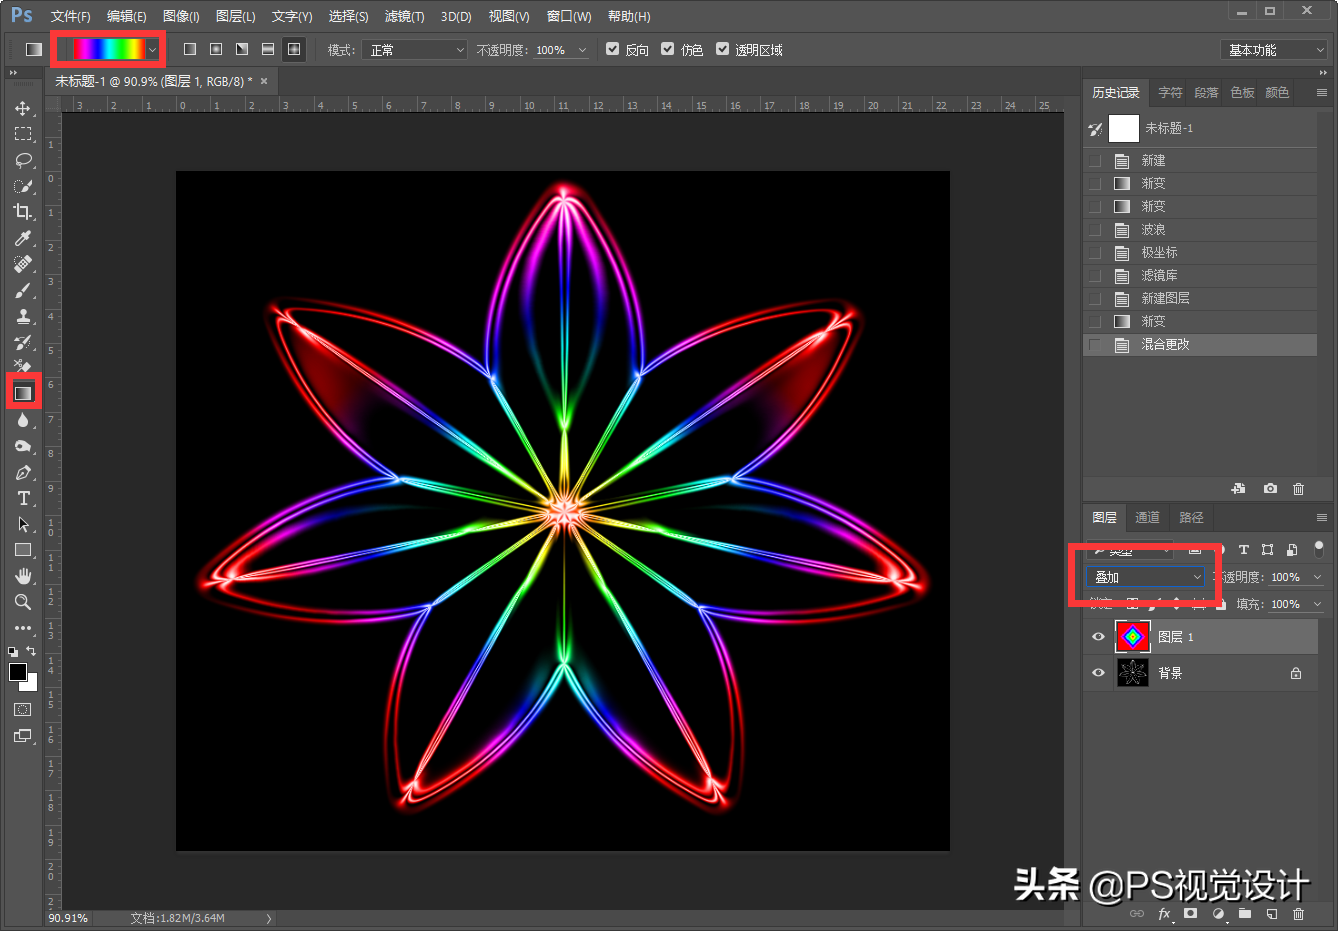
Task: Switch to the 通道 tab
Action: click(1147, 517)
